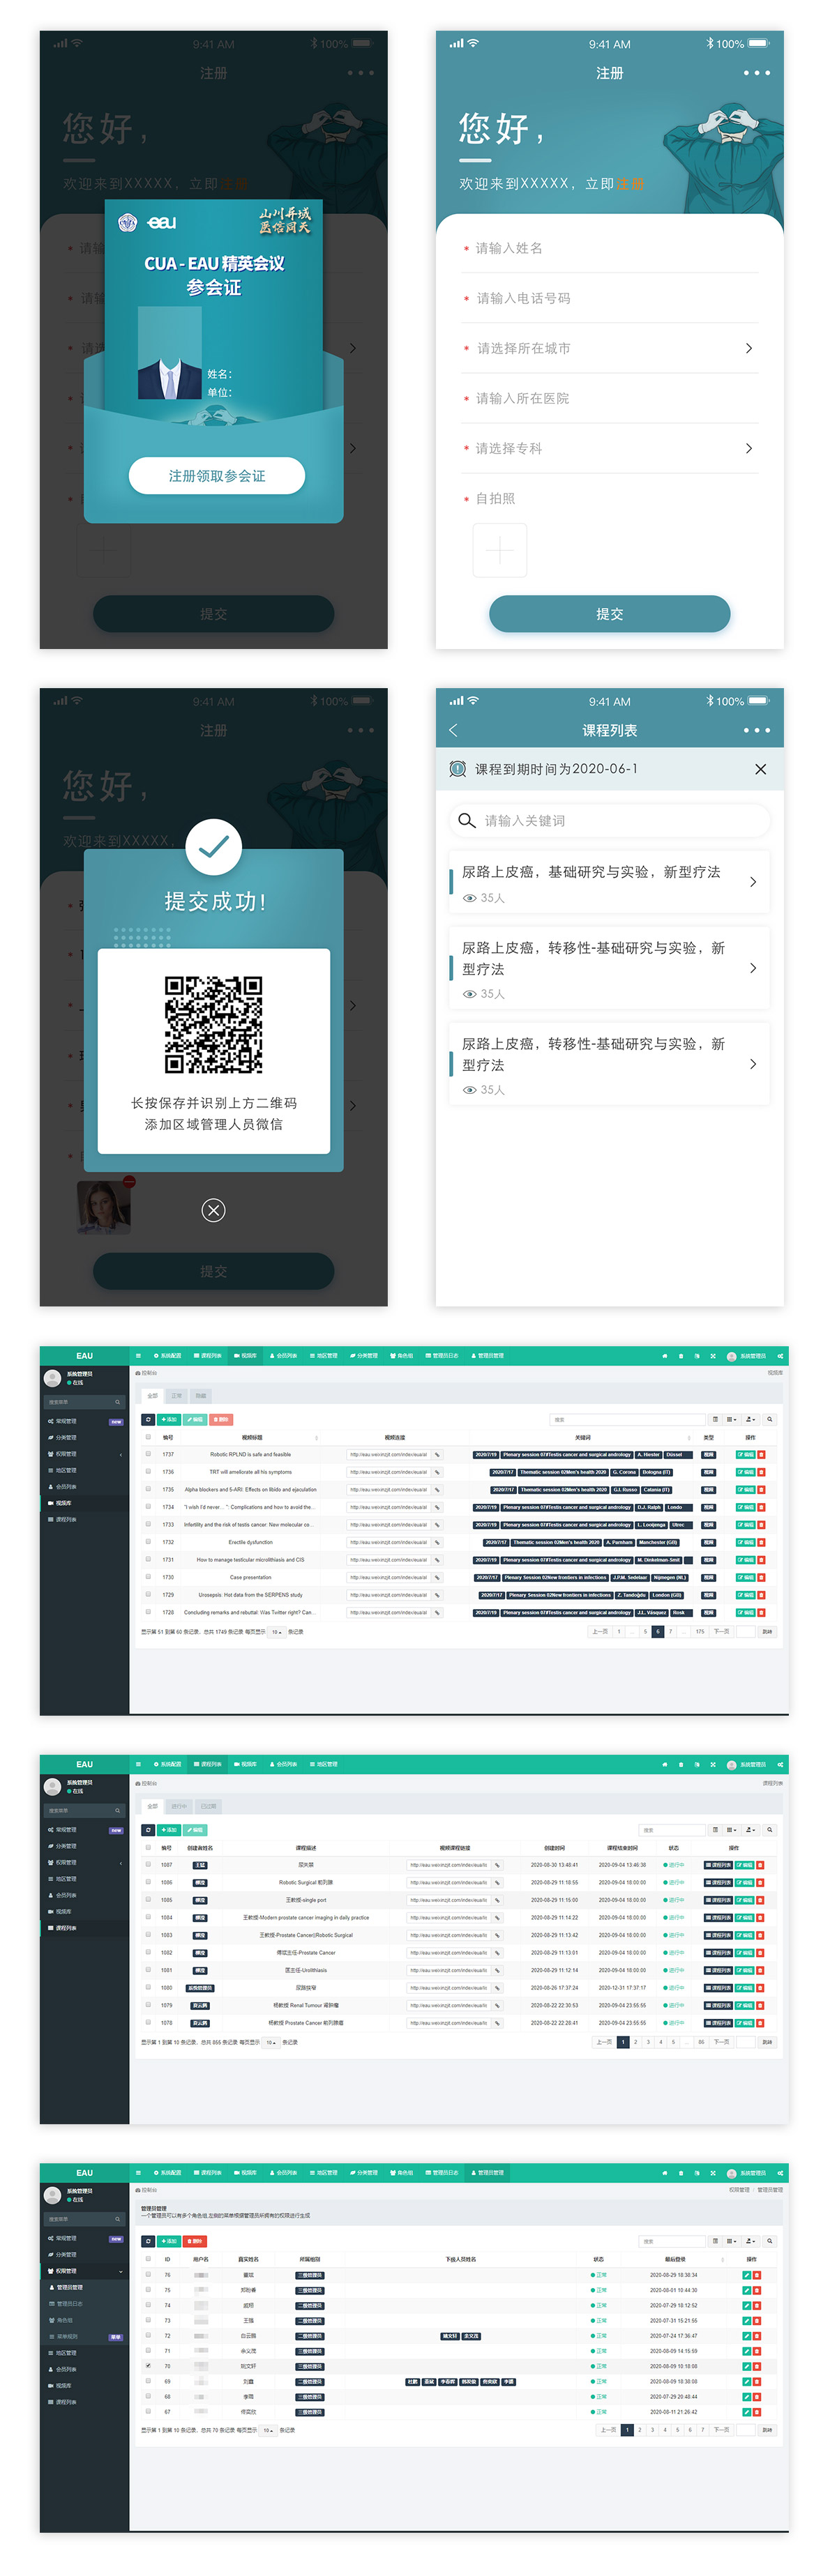
Task: Tap the 请输入姓名 name field
Action: tap(610, 248)
